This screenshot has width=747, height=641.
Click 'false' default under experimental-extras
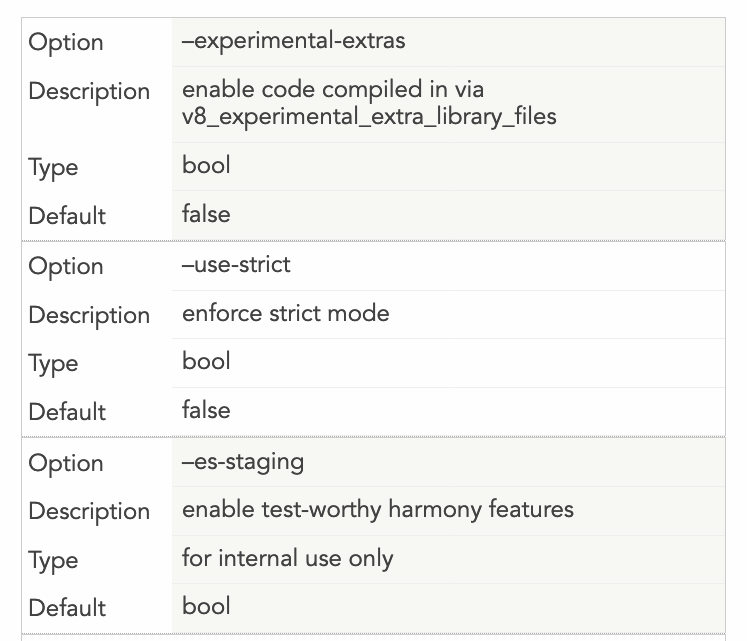pyautogui.click(x=206, y=214)
